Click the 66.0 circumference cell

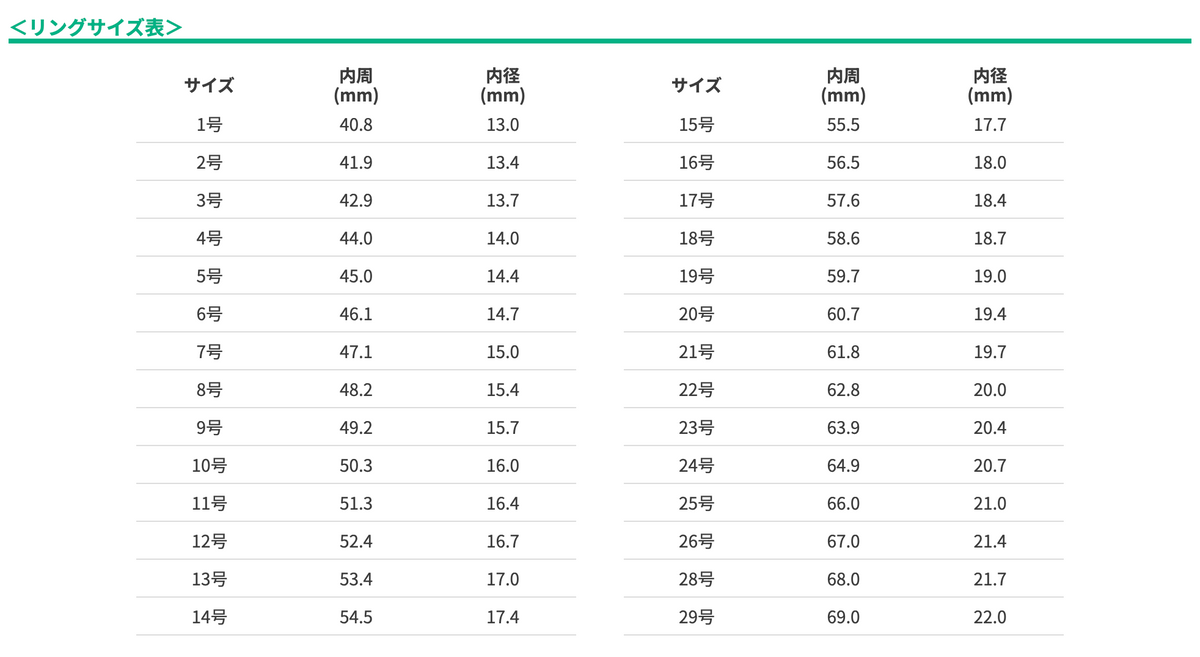click(843, 504)
